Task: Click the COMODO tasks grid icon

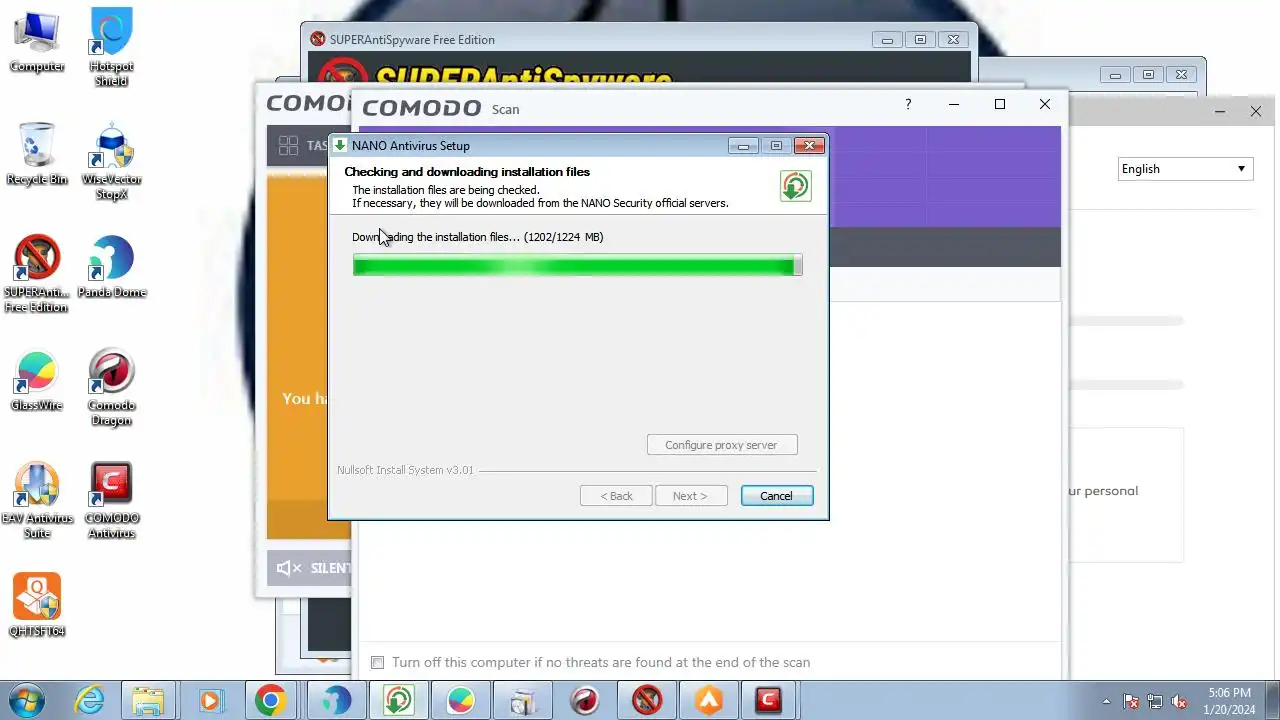Action: point(289,146)
